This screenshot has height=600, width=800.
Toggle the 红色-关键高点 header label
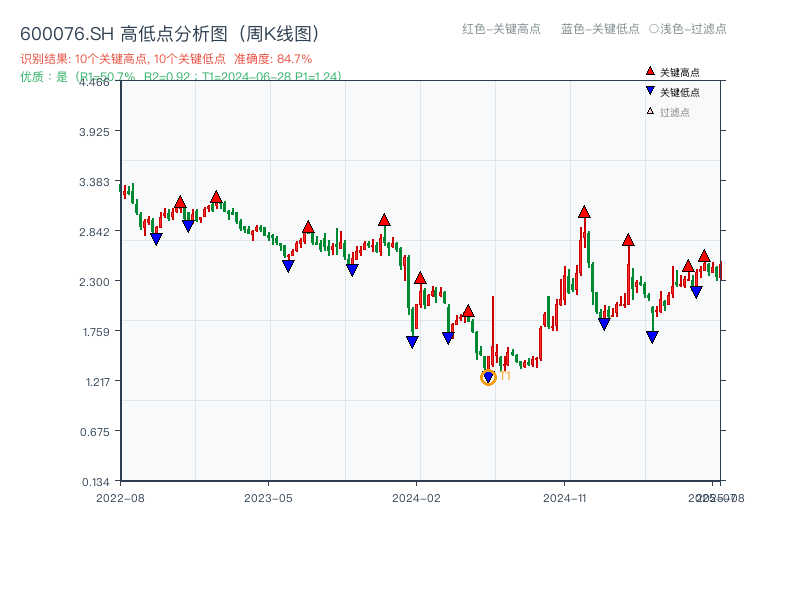pos(501,29)
